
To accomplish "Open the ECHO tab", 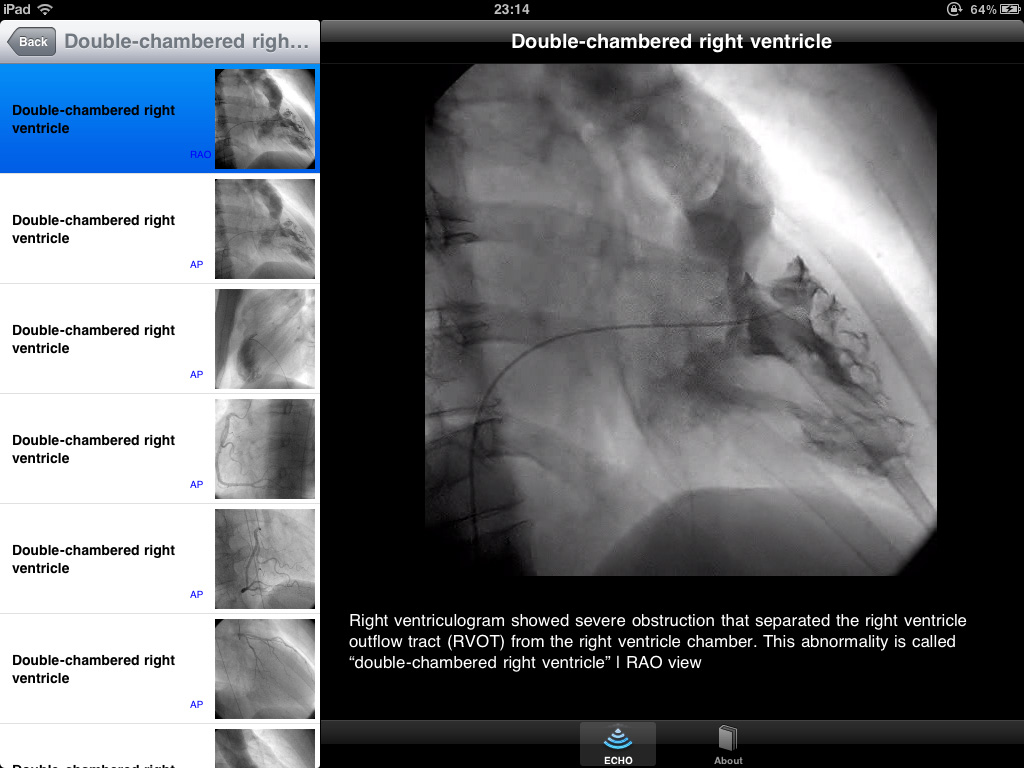I will click(618, 744).
